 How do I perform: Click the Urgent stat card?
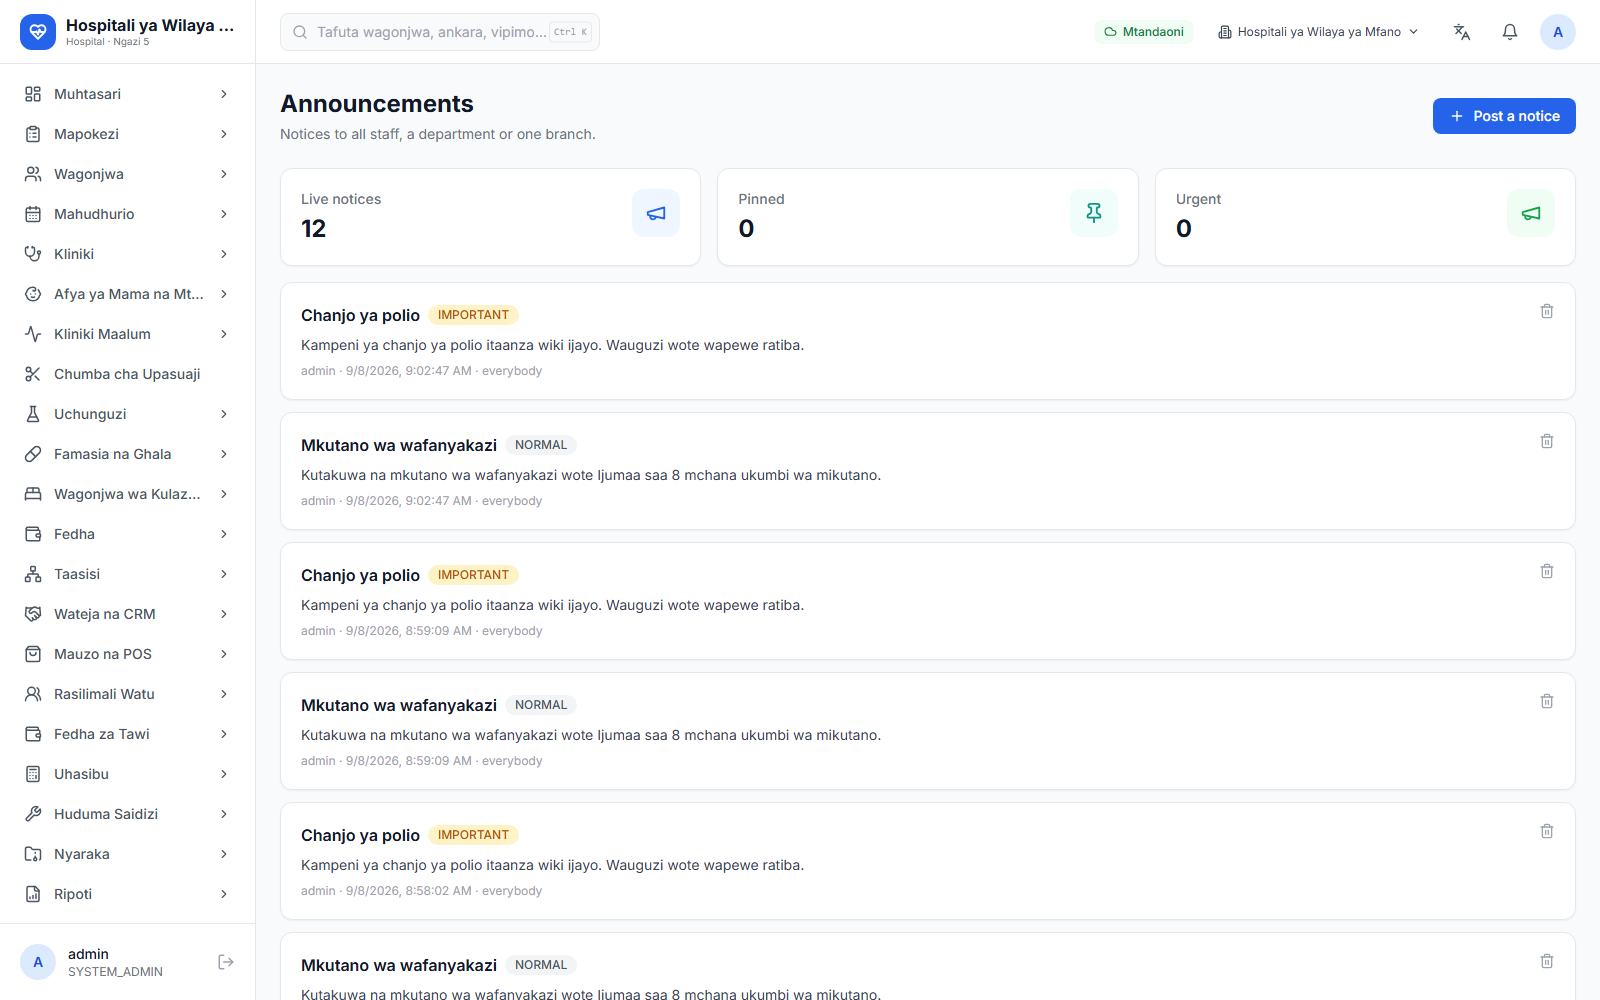point(1365,217)
